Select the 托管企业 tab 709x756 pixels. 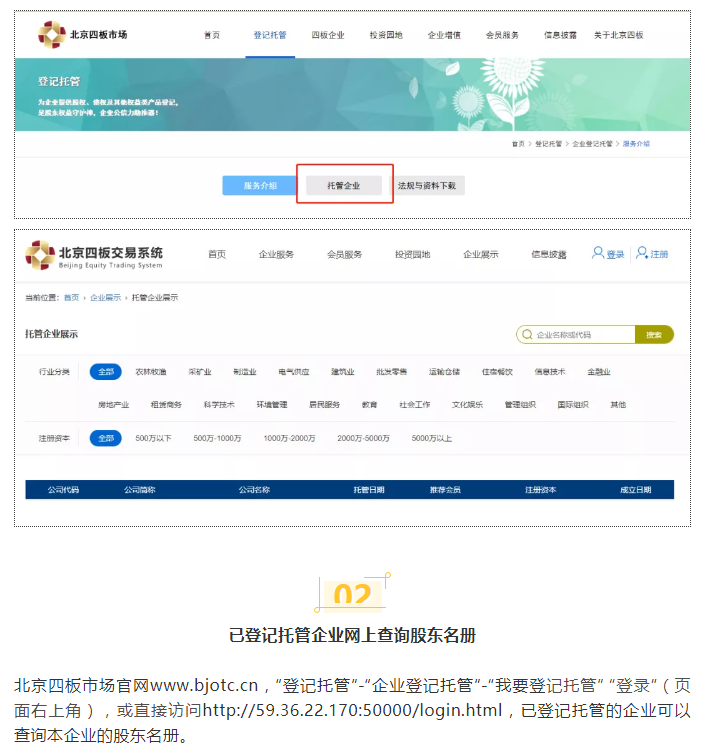click(344, 186)
